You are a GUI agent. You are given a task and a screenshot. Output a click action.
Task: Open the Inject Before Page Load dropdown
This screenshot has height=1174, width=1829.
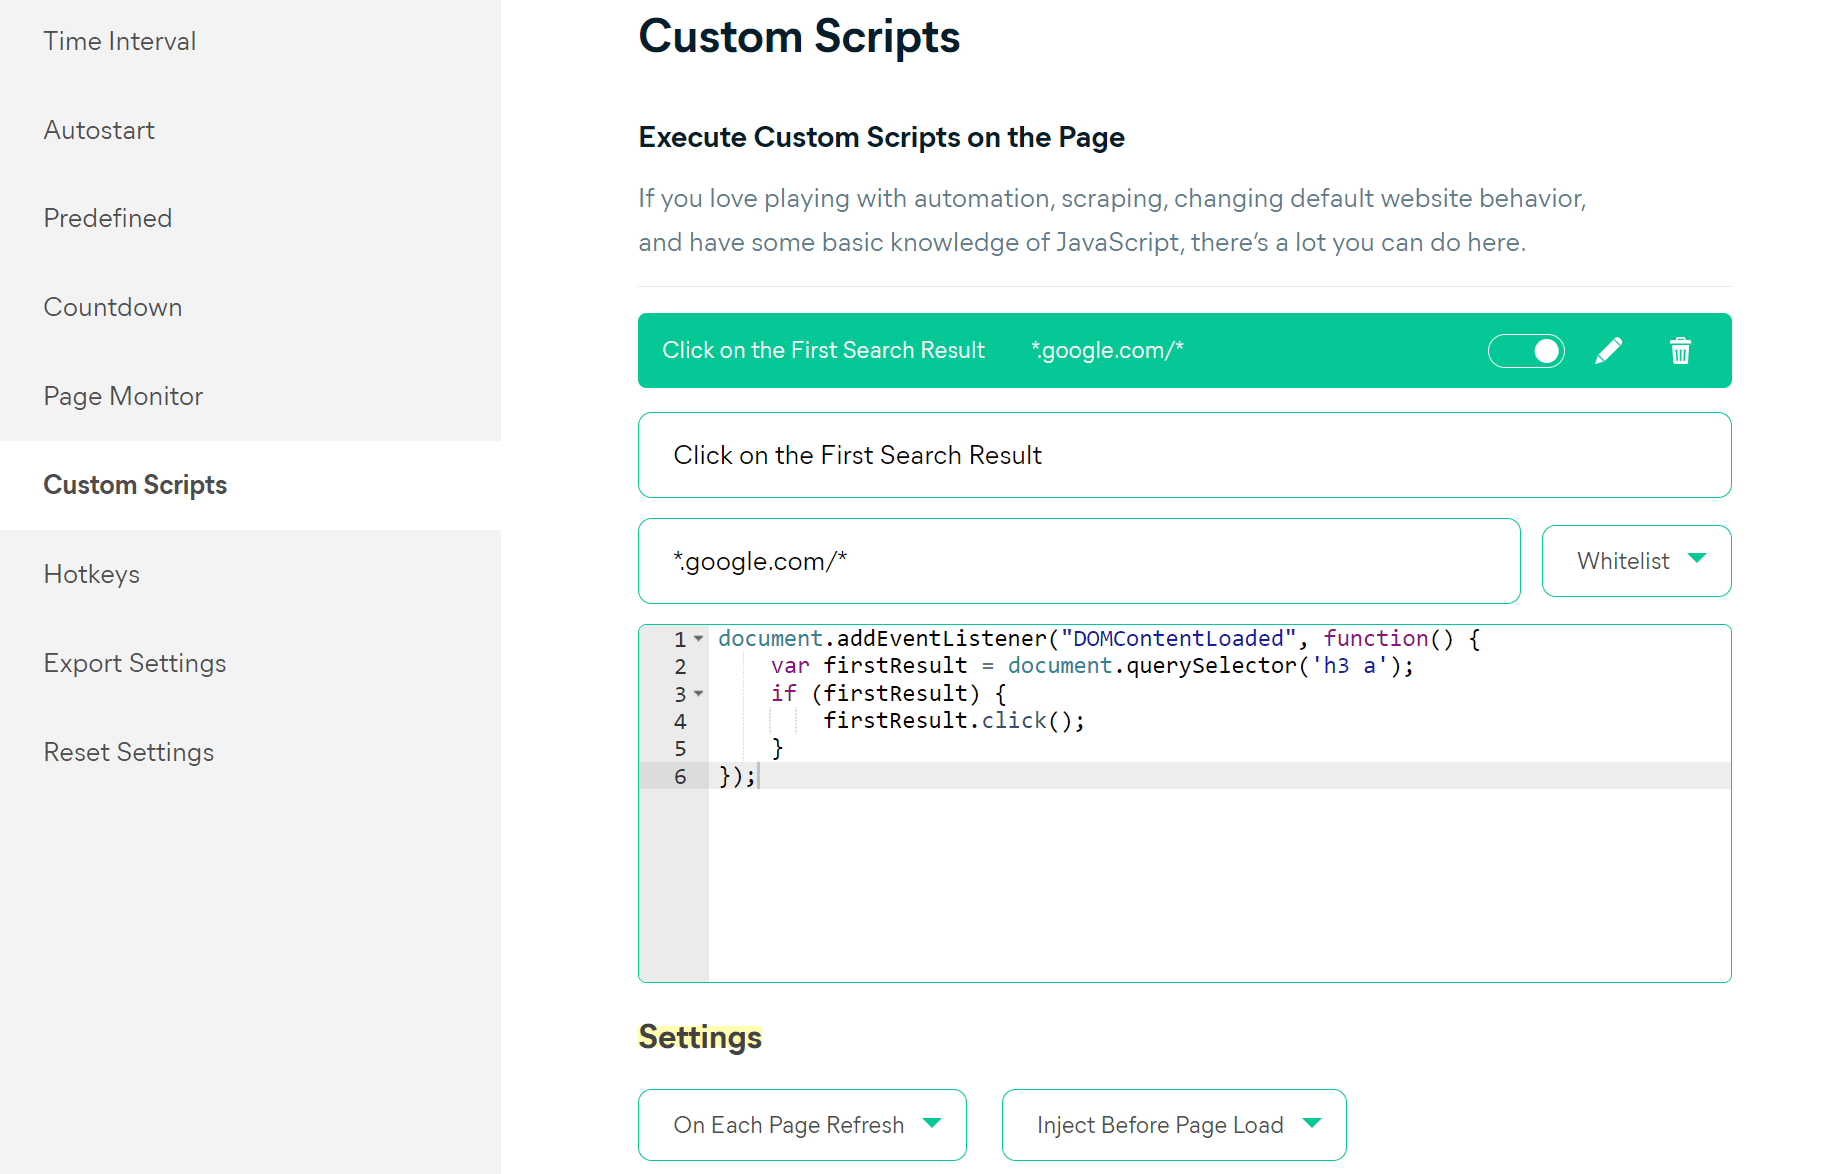1174,1125
